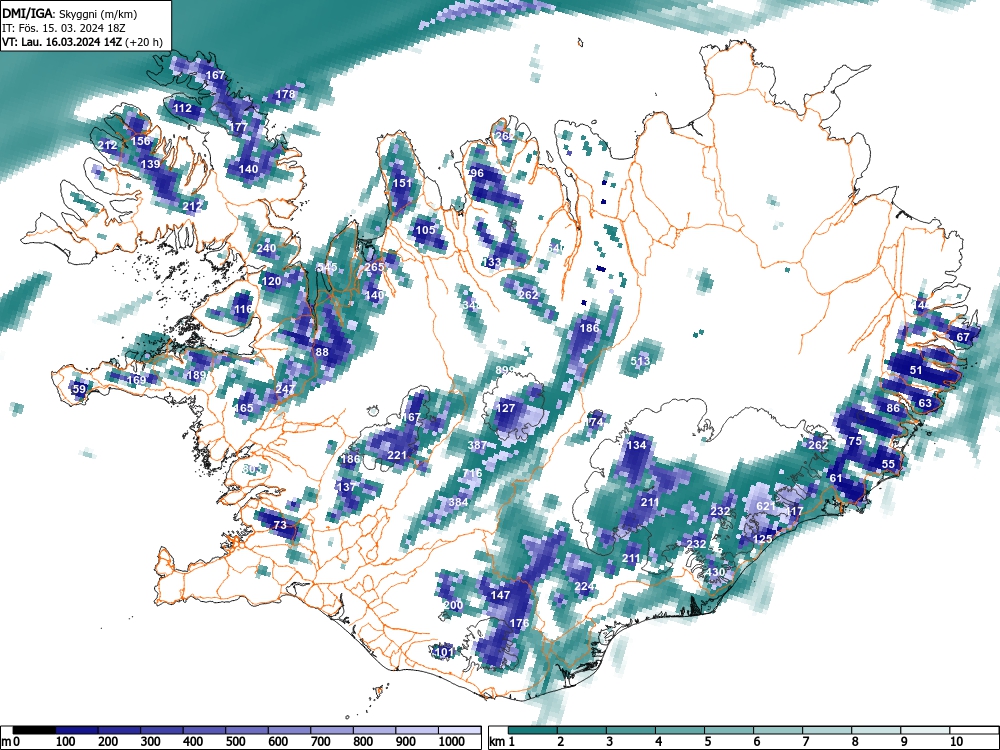Click the visibility value 151 on the map
This screenshot has height=750, width=1000.
tap(402, 182)
